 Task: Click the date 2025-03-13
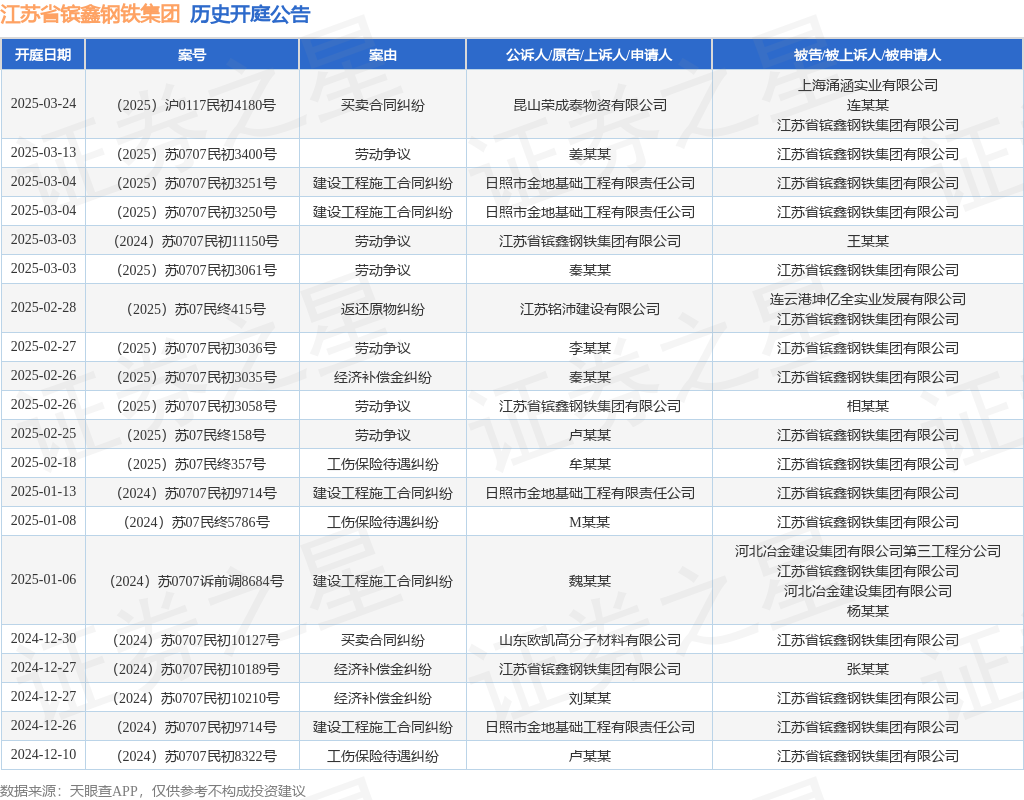point(43,153)
